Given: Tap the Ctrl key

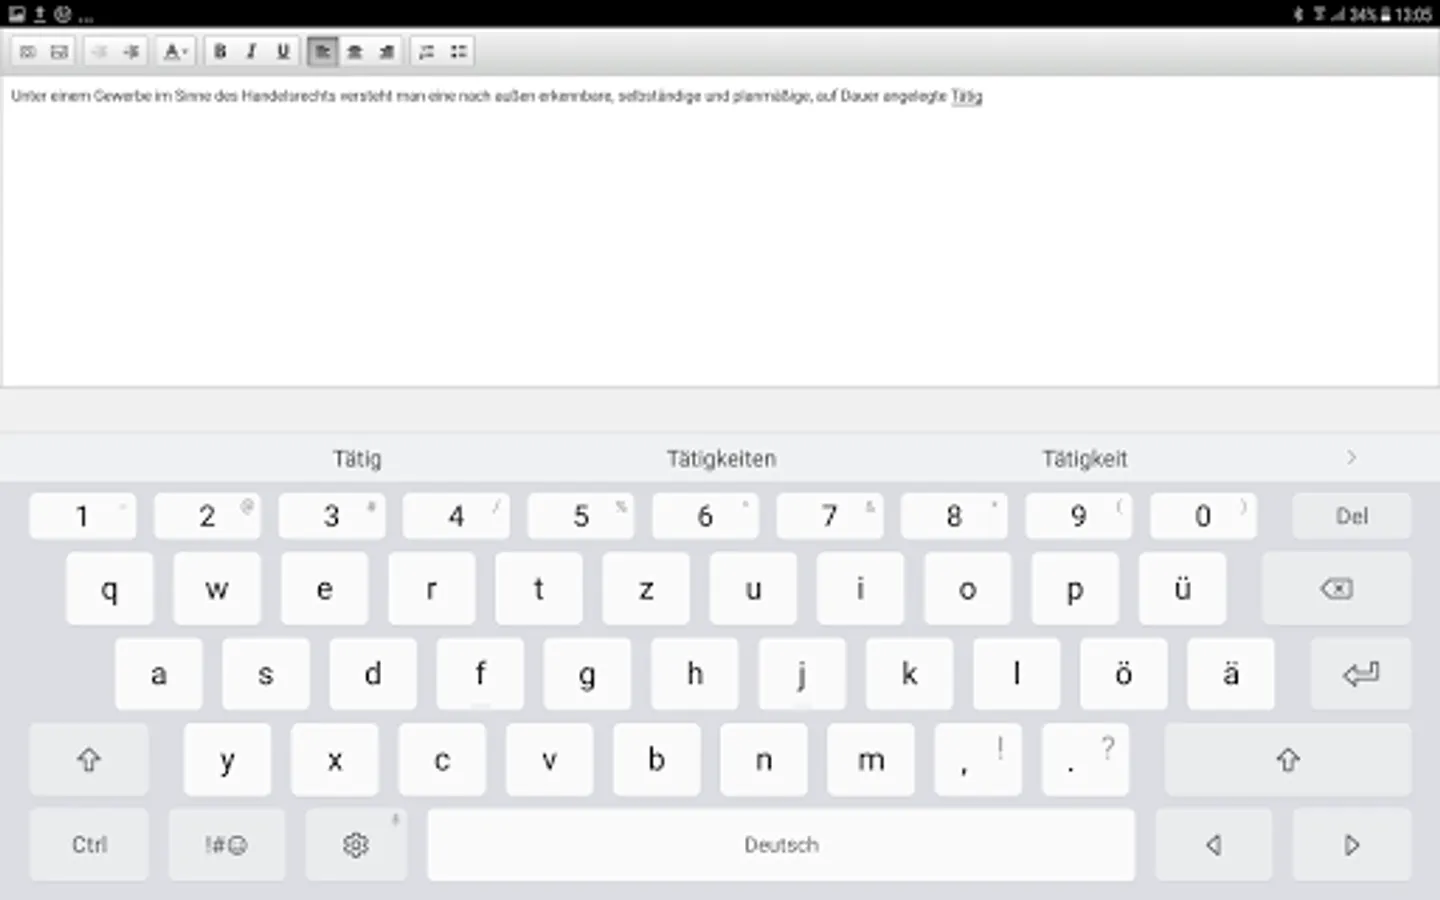Looking at the screenshot, I should [x=89, y=845].
